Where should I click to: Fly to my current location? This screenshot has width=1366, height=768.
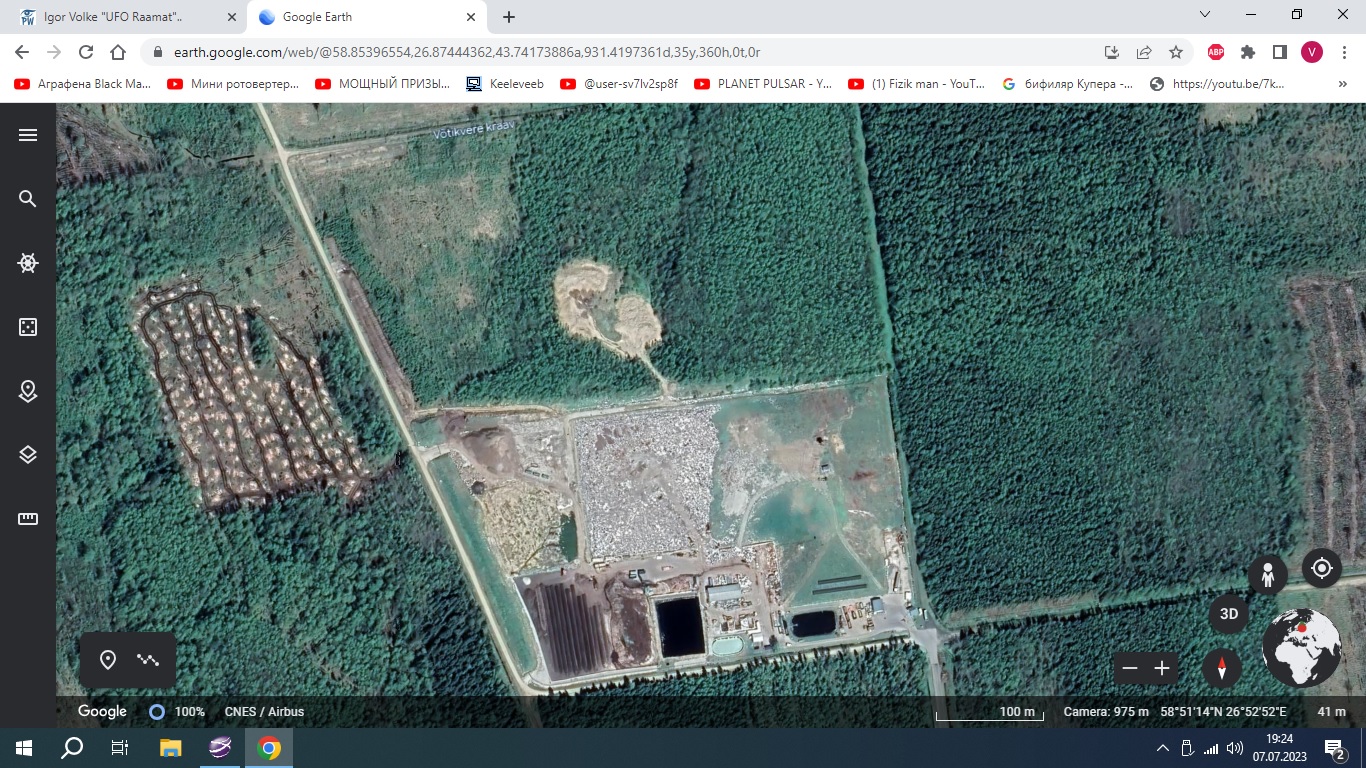pos(1321,568)
